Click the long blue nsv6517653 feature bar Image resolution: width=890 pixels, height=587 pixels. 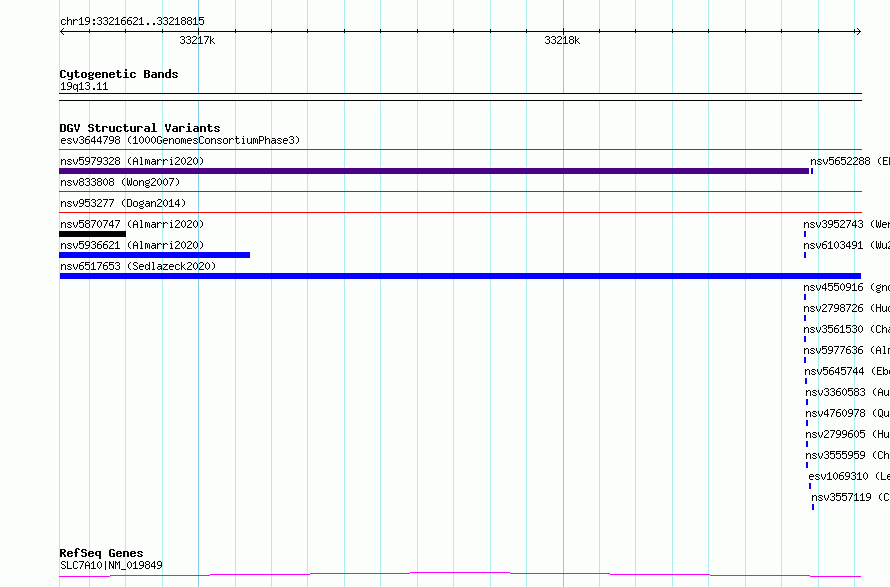click(x=460, y=276)
